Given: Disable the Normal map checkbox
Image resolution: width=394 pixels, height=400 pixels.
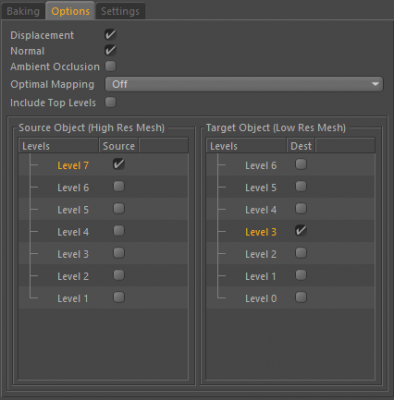Looking at the screenshot, I should pos(110,51).
